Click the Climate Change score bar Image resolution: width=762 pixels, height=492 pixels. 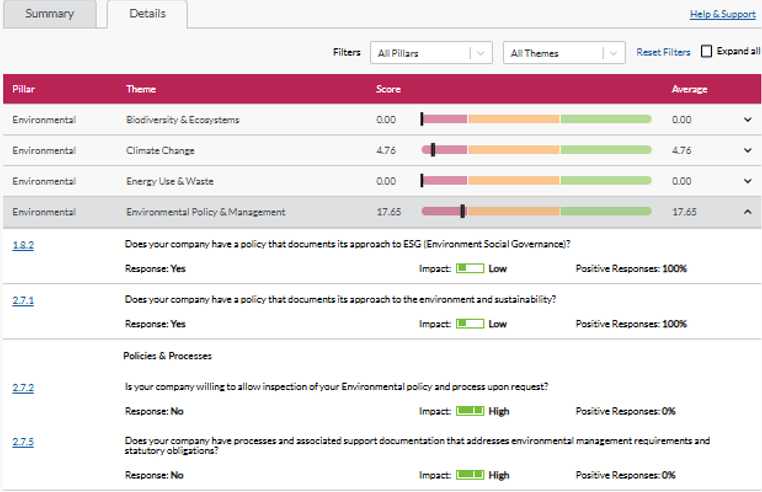(x=536, y=151)
